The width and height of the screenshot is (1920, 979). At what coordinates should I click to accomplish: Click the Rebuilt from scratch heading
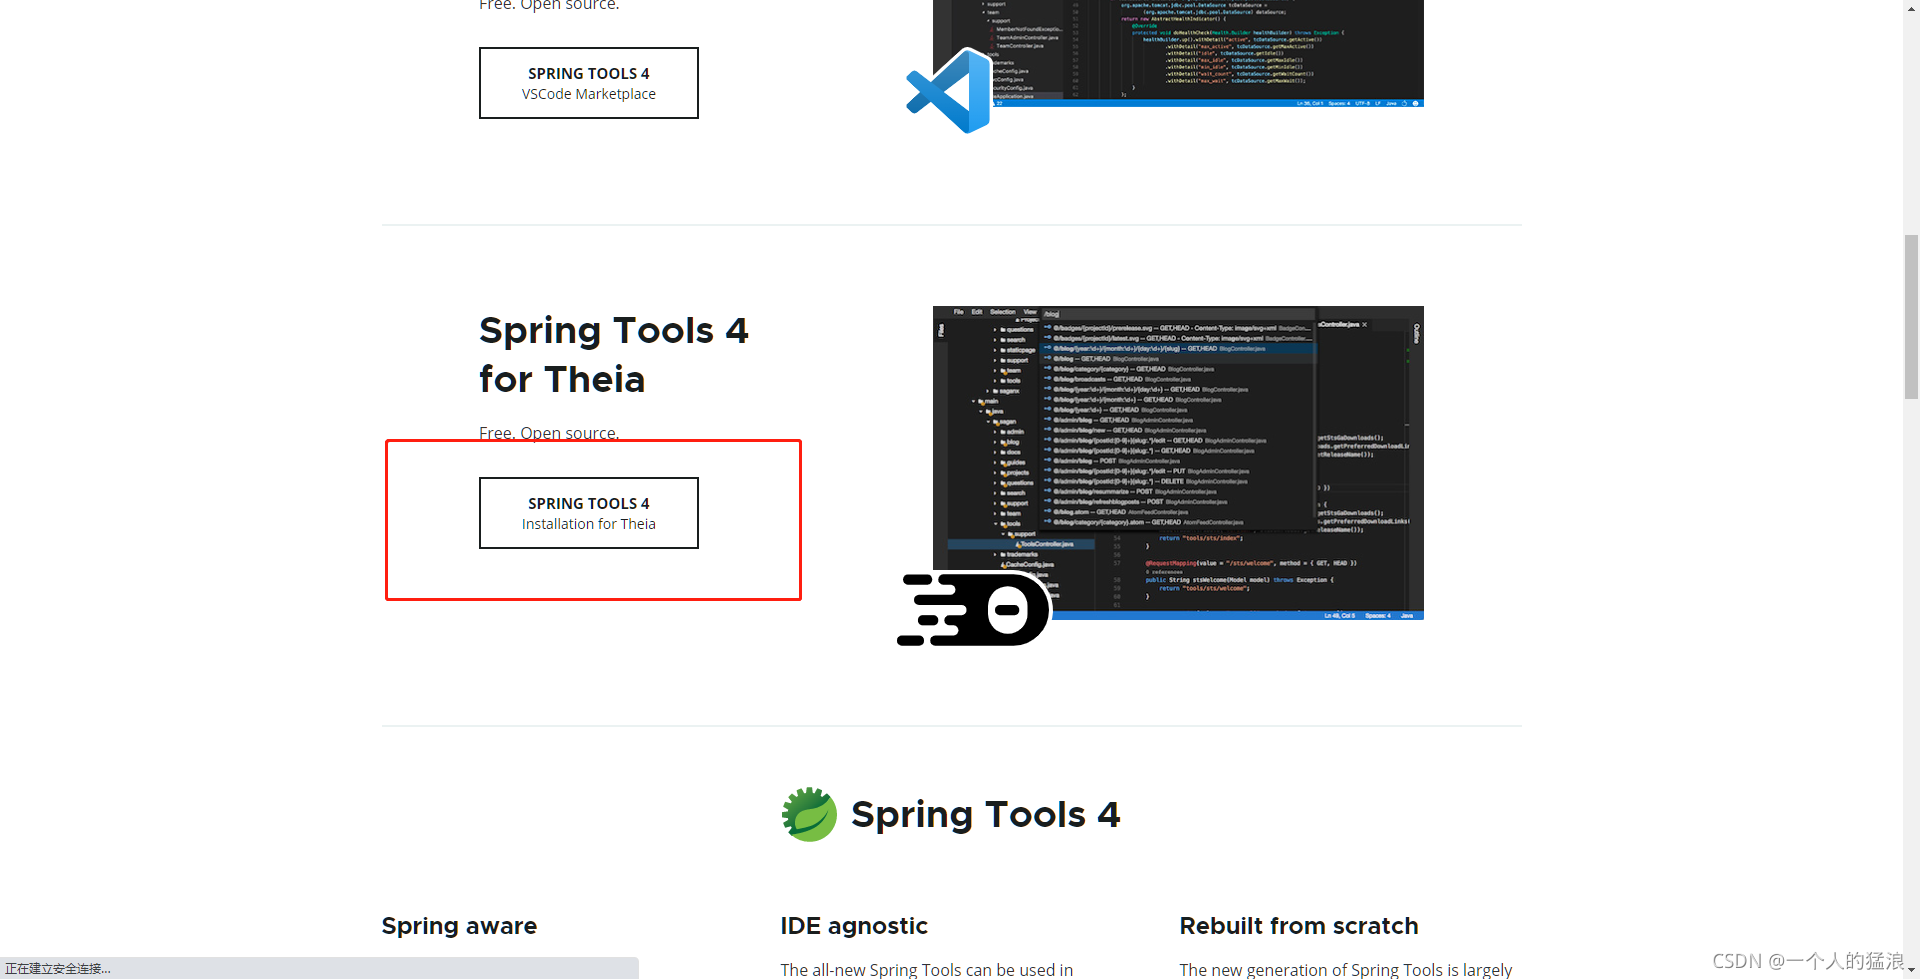point(1298,926)
